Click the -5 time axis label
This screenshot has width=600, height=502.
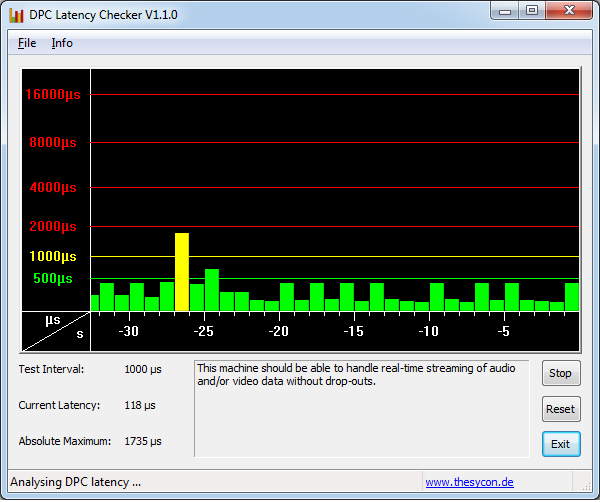[x=504, y=331]
